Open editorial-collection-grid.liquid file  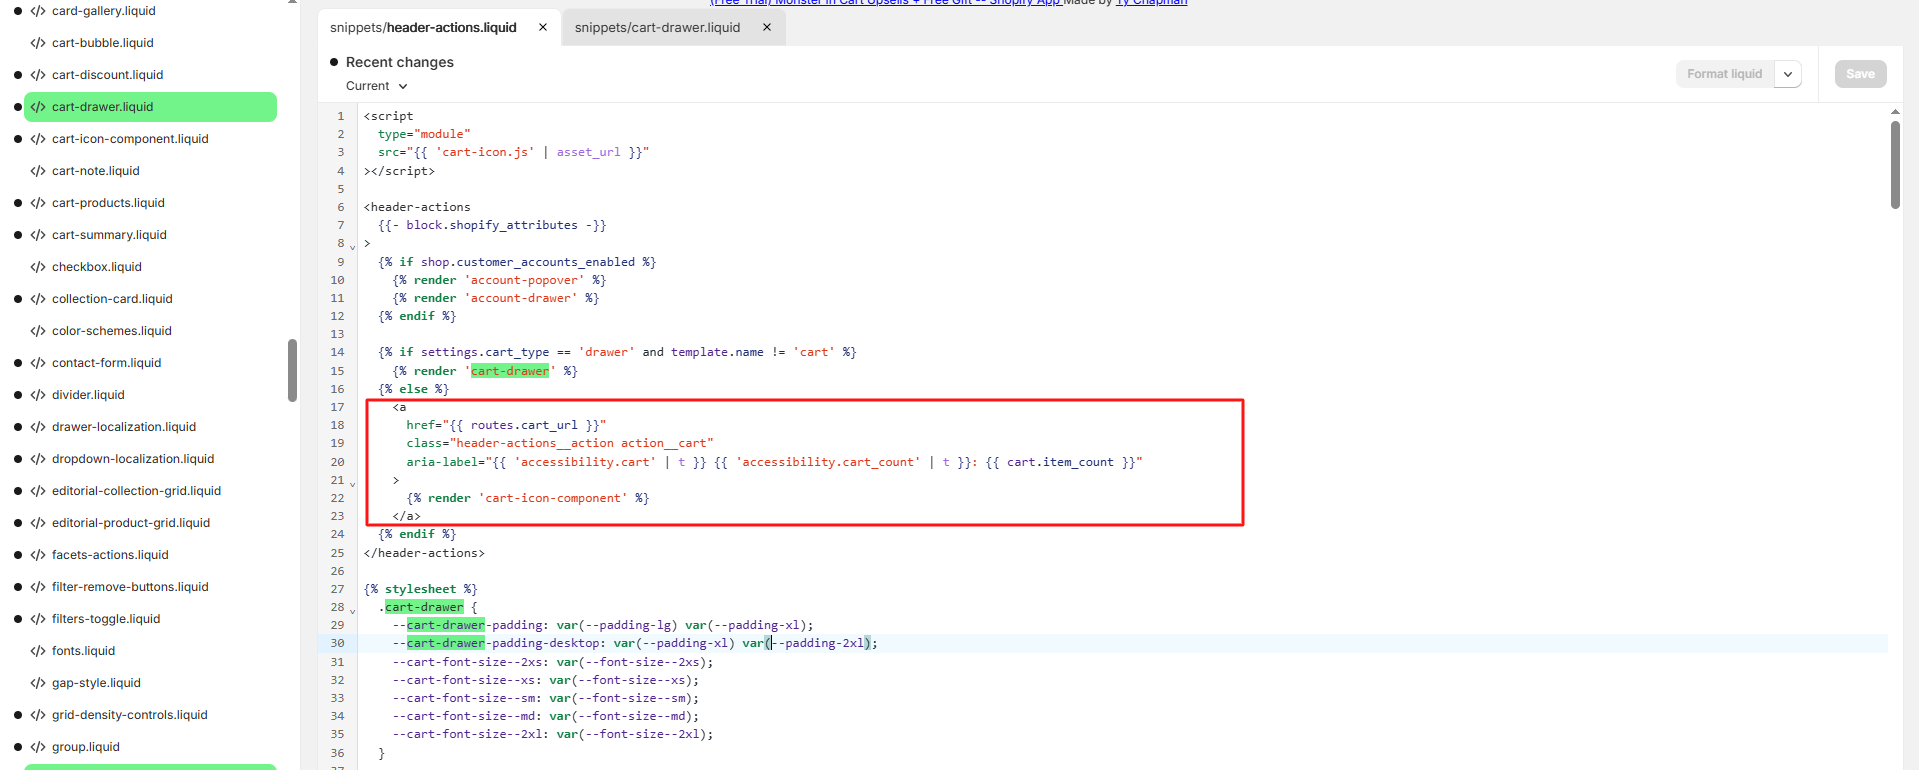coord(136,491)
